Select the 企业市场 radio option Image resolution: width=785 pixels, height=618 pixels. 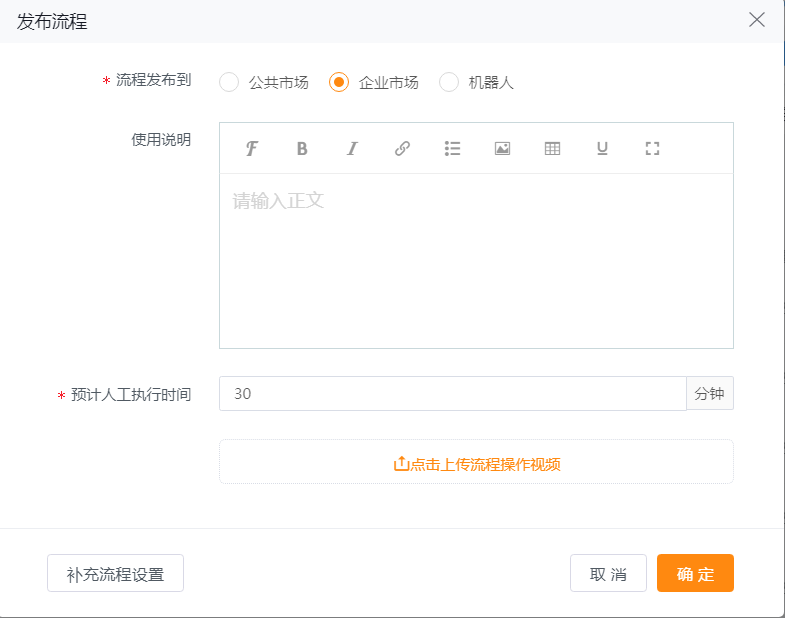point(340,82)
